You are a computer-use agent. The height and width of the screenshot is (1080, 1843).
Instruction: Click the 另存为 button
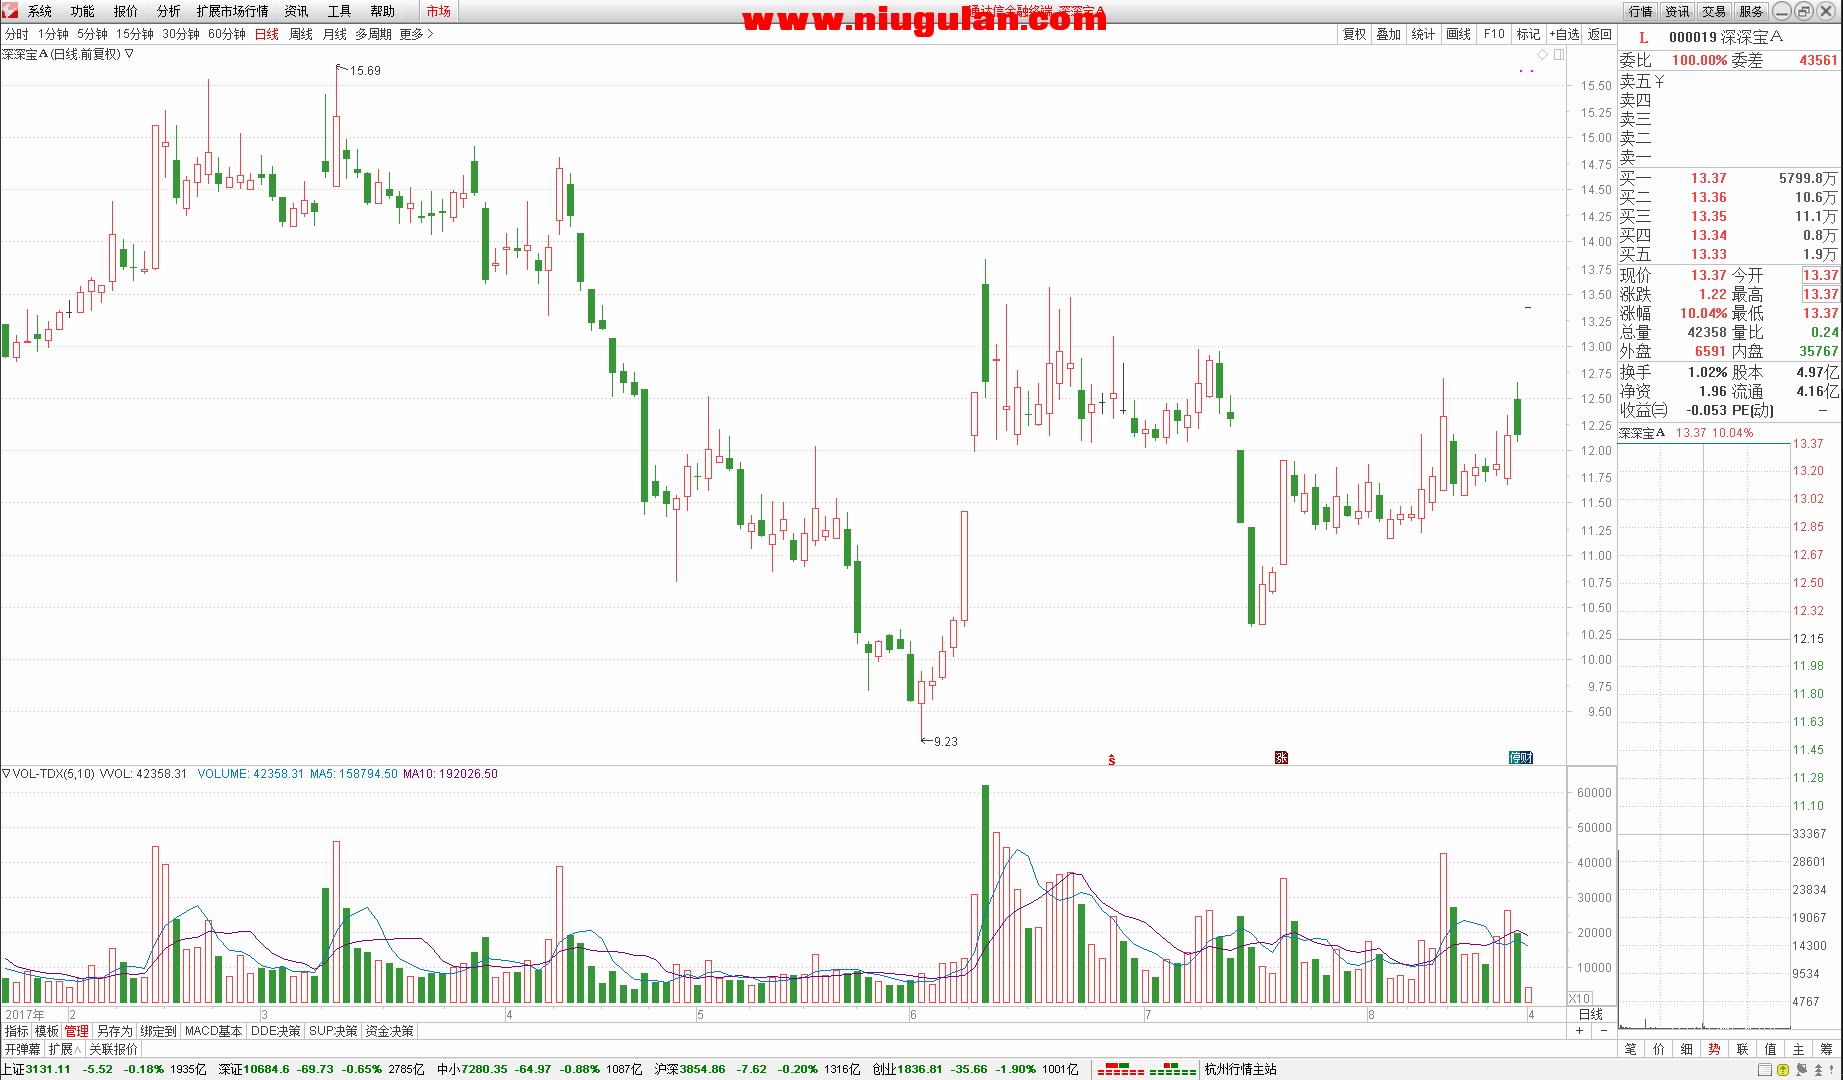[114, 1031]
